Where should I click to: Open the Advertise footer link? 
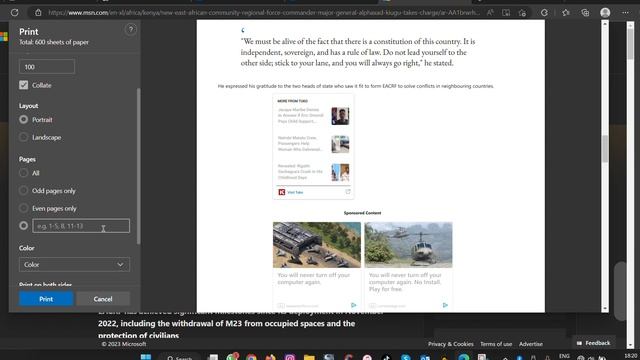coord(531,344)
